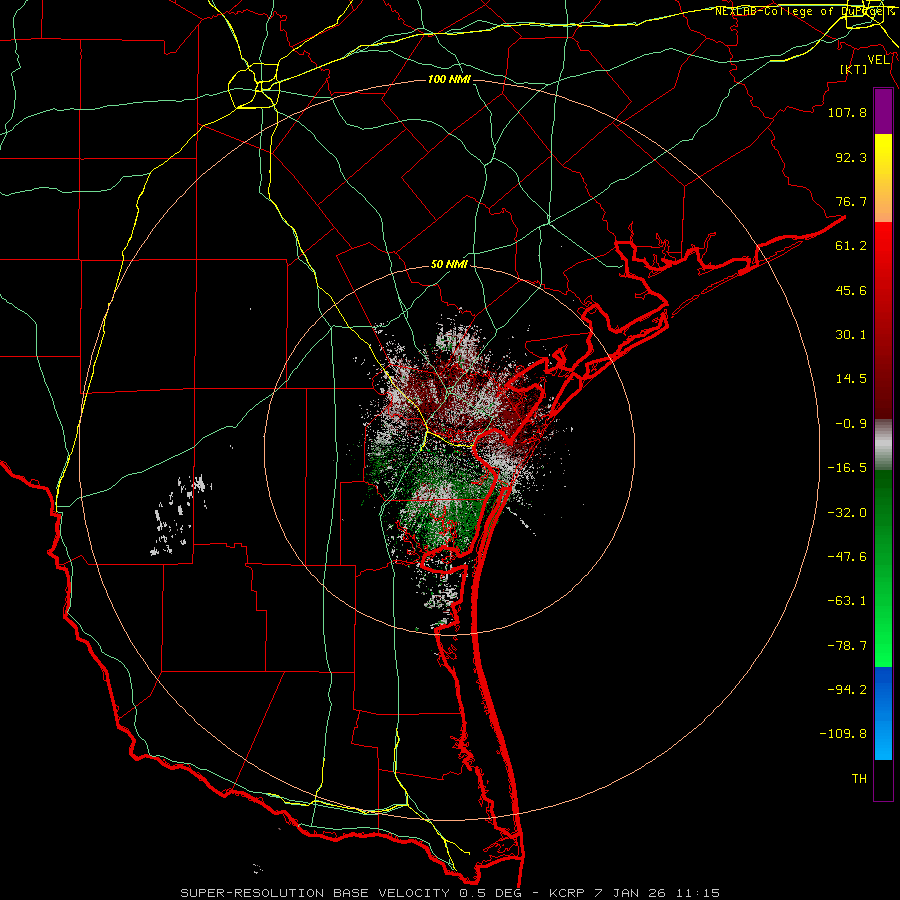The height and width of the screenshot is (900, 900).
Task: Click the 50 NMI range ring label
Action: [449, 265]
